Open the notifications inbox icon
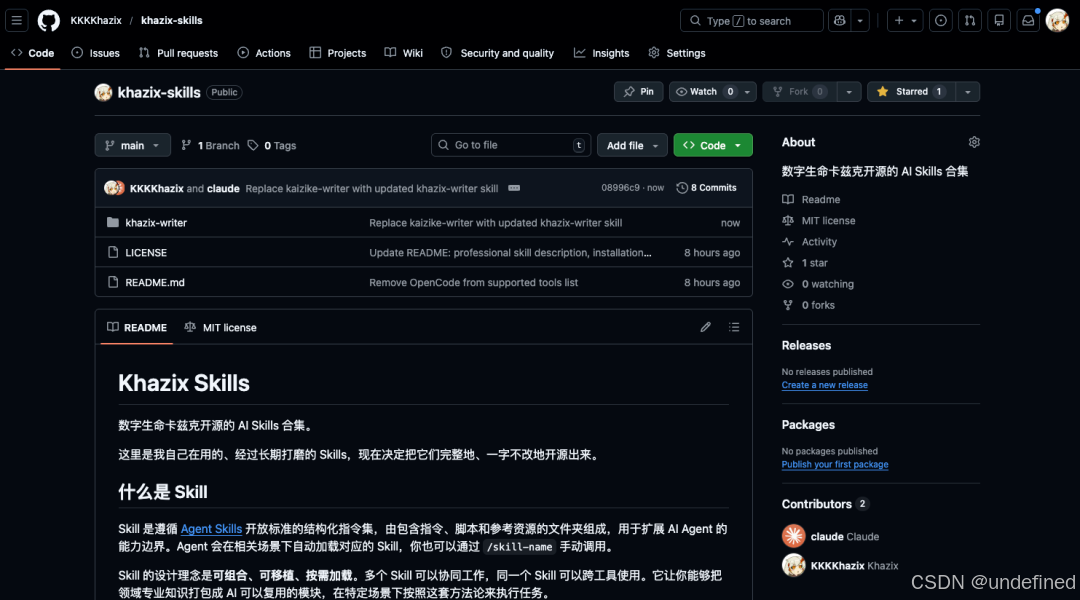The image size is (1080, 600). pos(1028,21)
